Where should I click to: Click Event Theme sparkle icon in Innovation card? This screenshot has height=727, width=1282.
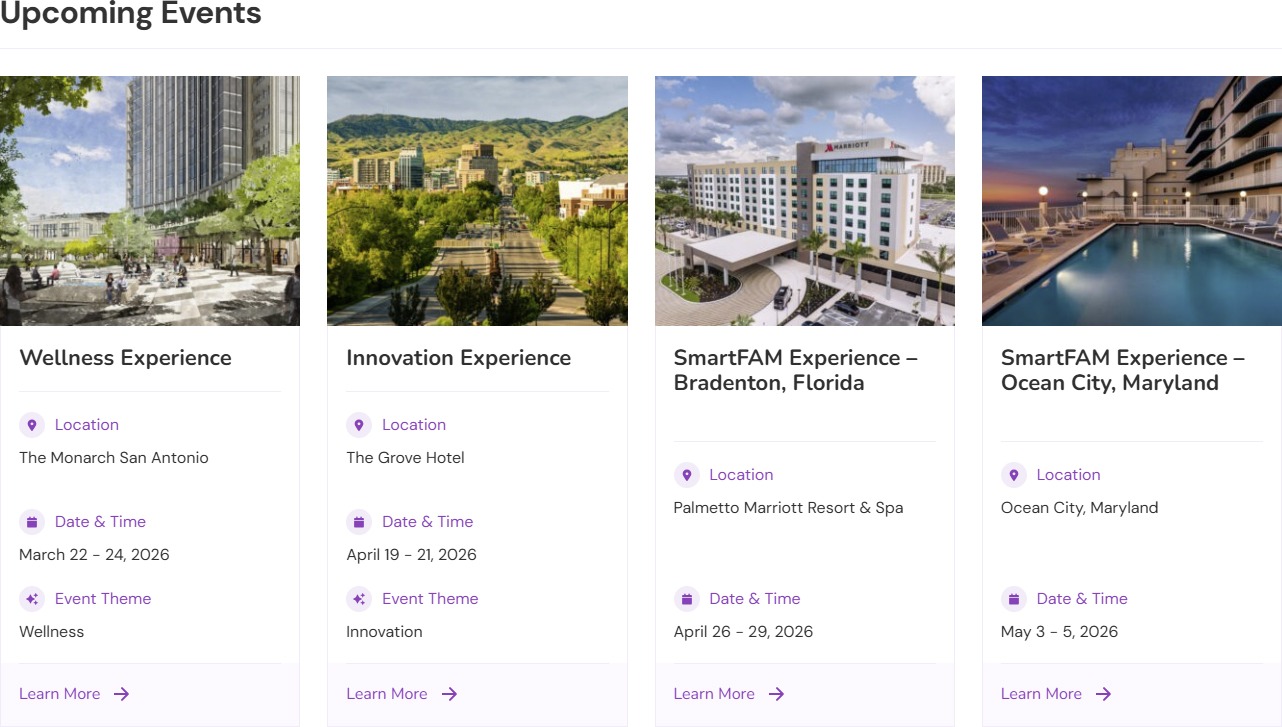pos(359,599)
